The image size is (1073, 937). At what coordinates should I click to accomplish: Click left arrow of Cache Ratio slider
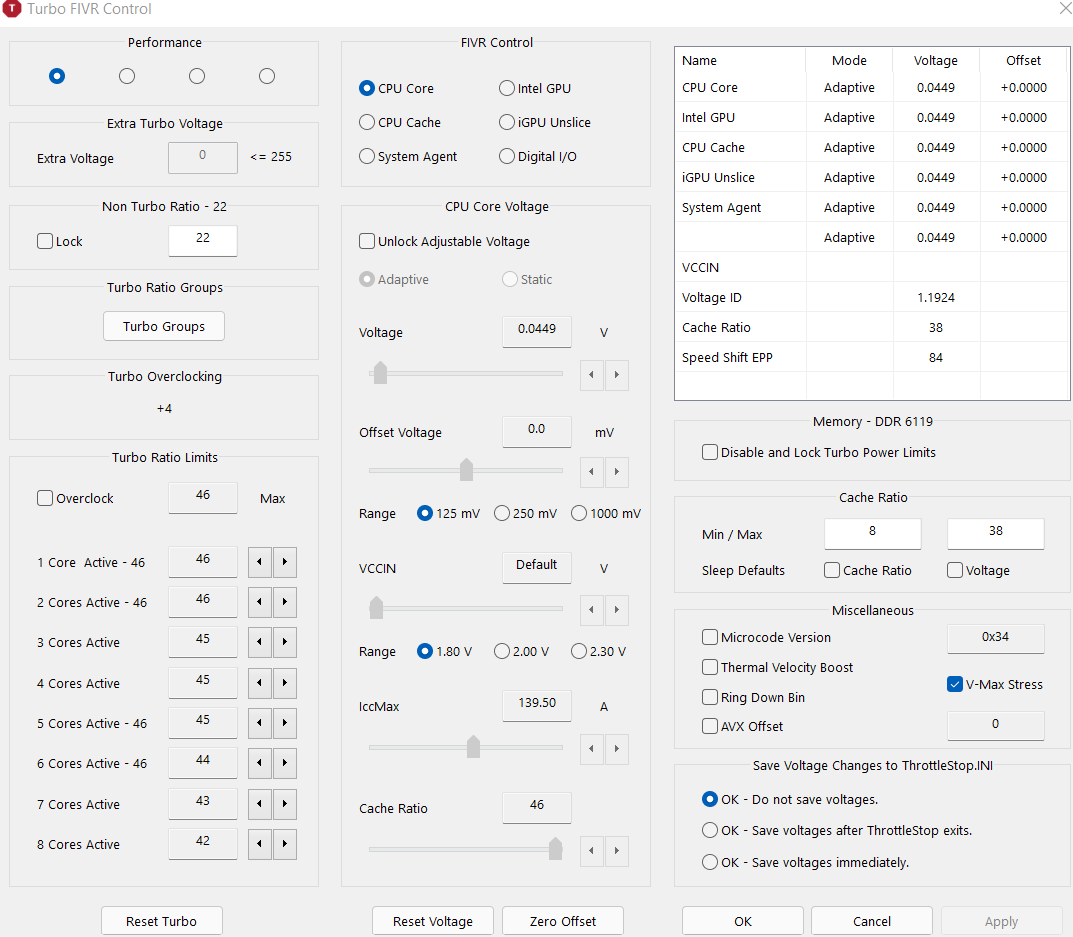pyautogui.click(x=591, y=851)
